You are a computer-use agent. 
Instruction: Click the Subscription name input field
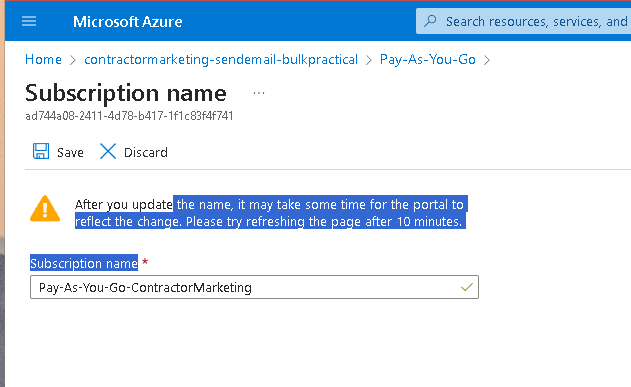[254, 287]
